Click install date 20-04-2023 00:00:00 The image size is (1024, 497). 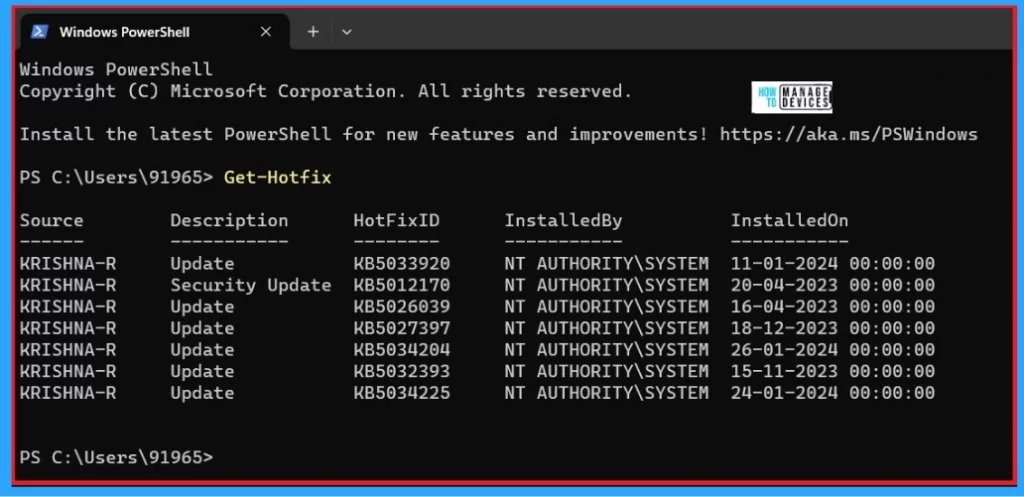click(x=833, y=285)
